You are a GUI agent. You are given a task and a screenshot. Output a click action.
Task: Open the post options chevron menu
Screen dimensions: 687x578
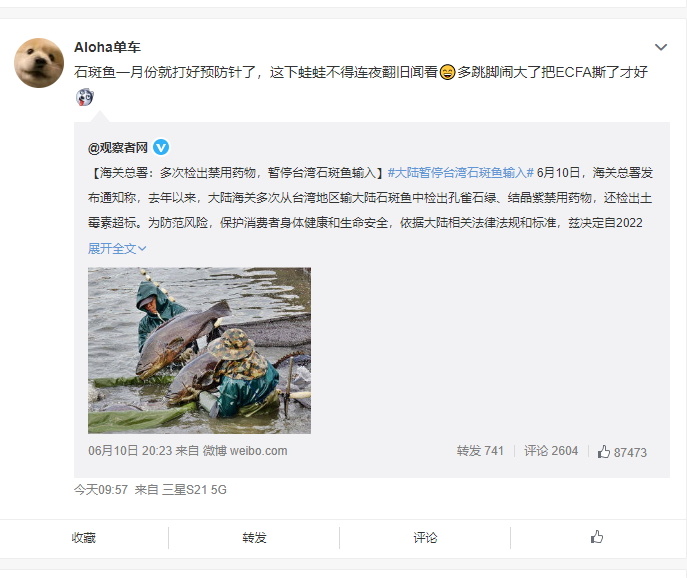(x=661, y=47)
